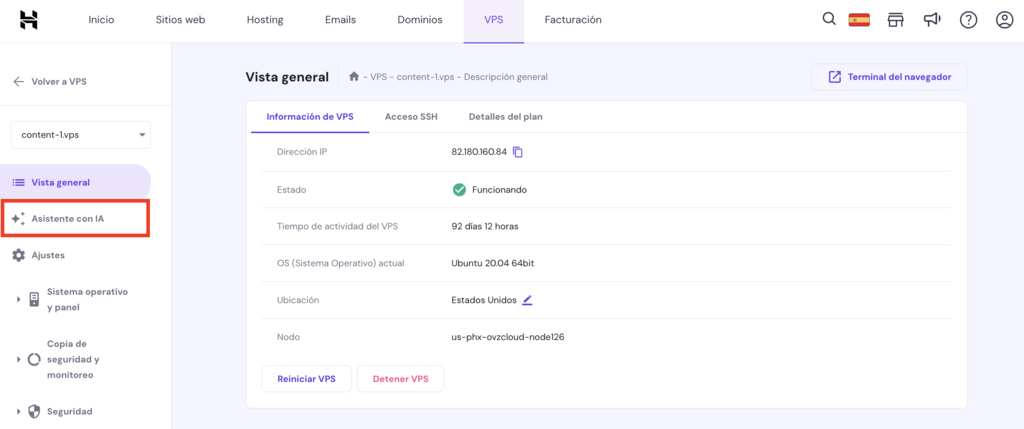
Task: Edit location with pencil icon
Action: click(527, 300)
